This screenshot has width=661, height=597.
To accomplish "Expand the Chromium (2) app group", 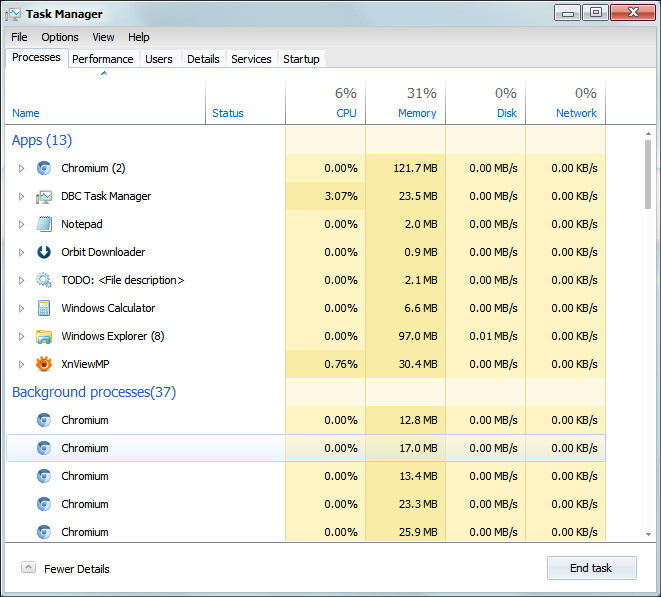I will tap(21, 169).
